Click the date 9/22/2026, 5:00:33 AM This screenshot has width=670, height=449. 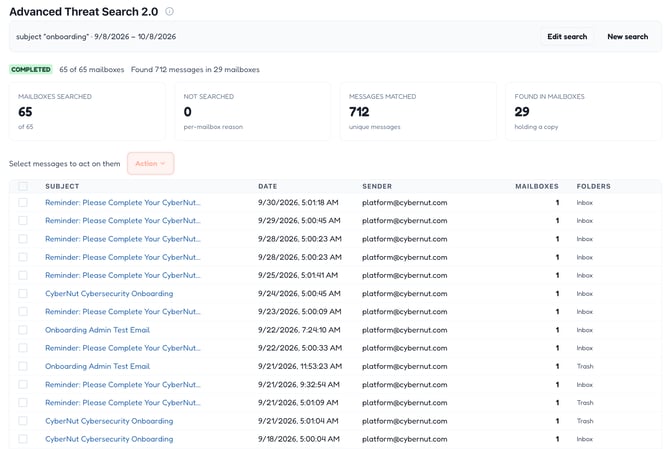[x=300, y=348]
